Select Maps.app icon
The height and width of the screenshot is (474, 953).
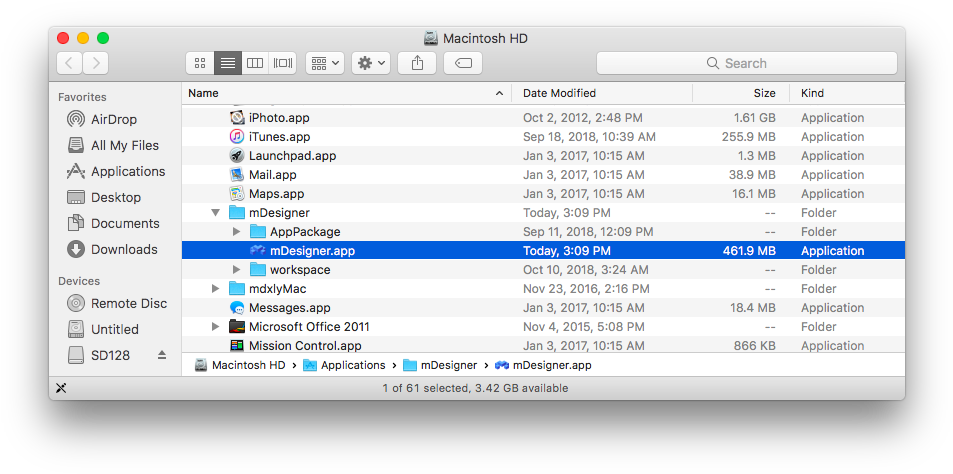237,194
